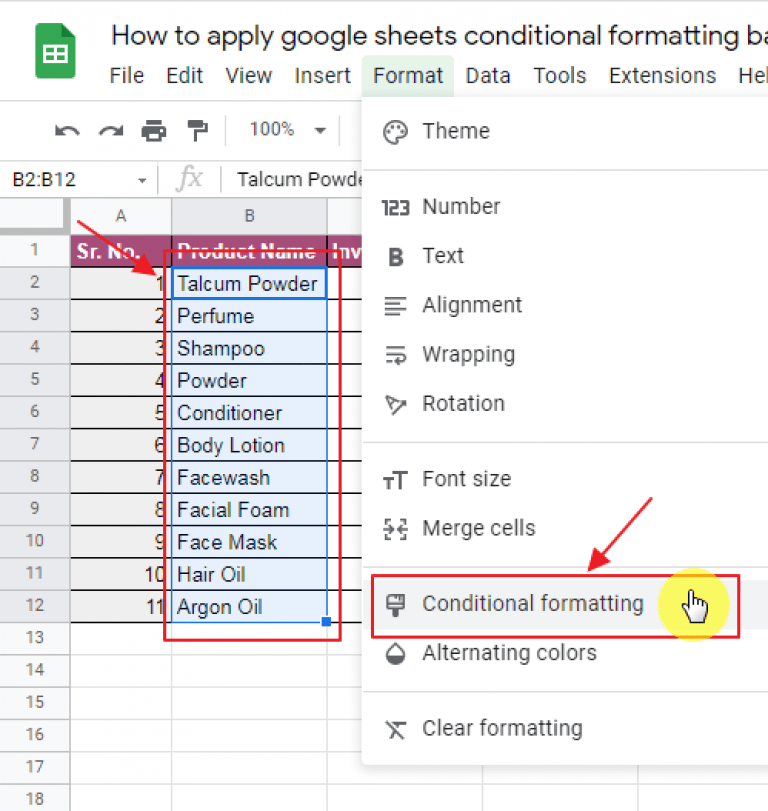Click the Theme palette icon
The height and width of the screenshot is (811, 768).
pyautogui.click(x=395, y=131)
